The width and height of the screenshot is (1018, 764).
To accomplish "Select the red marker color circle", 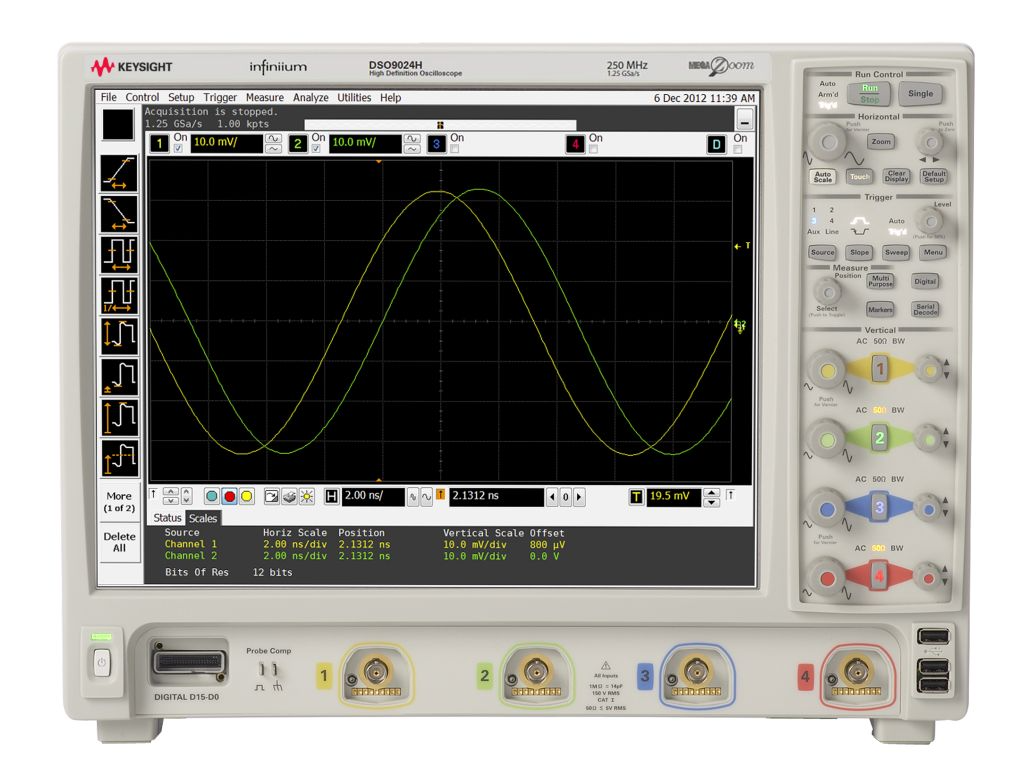I will pos(229,496).
